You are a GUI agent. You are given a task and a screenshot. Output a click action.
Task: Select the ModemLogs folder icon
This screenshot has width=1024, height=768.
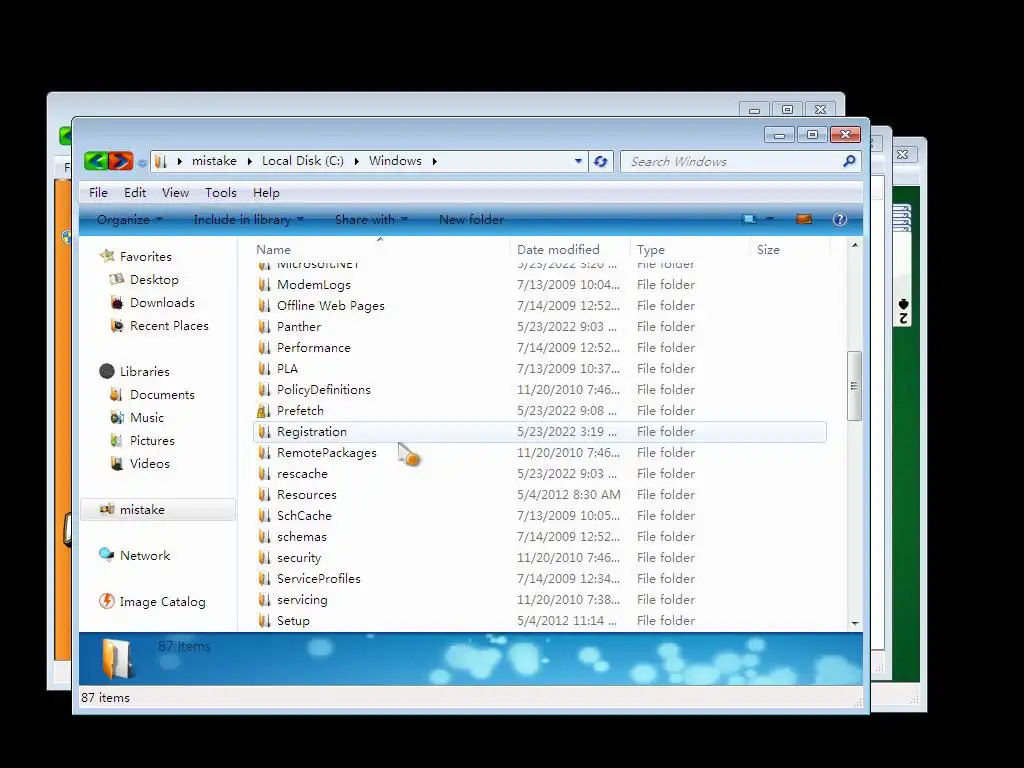click(264, 285)
